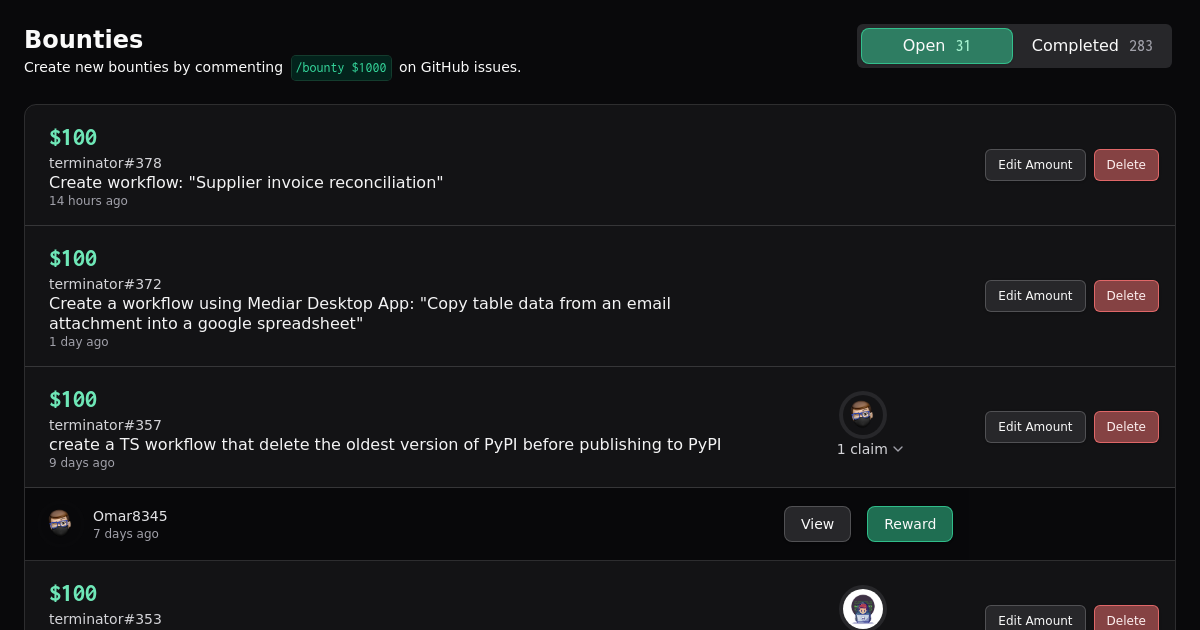Viewport: 1200px width, 630px height.
Task: View Omar8345's claim submission
Action: [x=817, y=524]
